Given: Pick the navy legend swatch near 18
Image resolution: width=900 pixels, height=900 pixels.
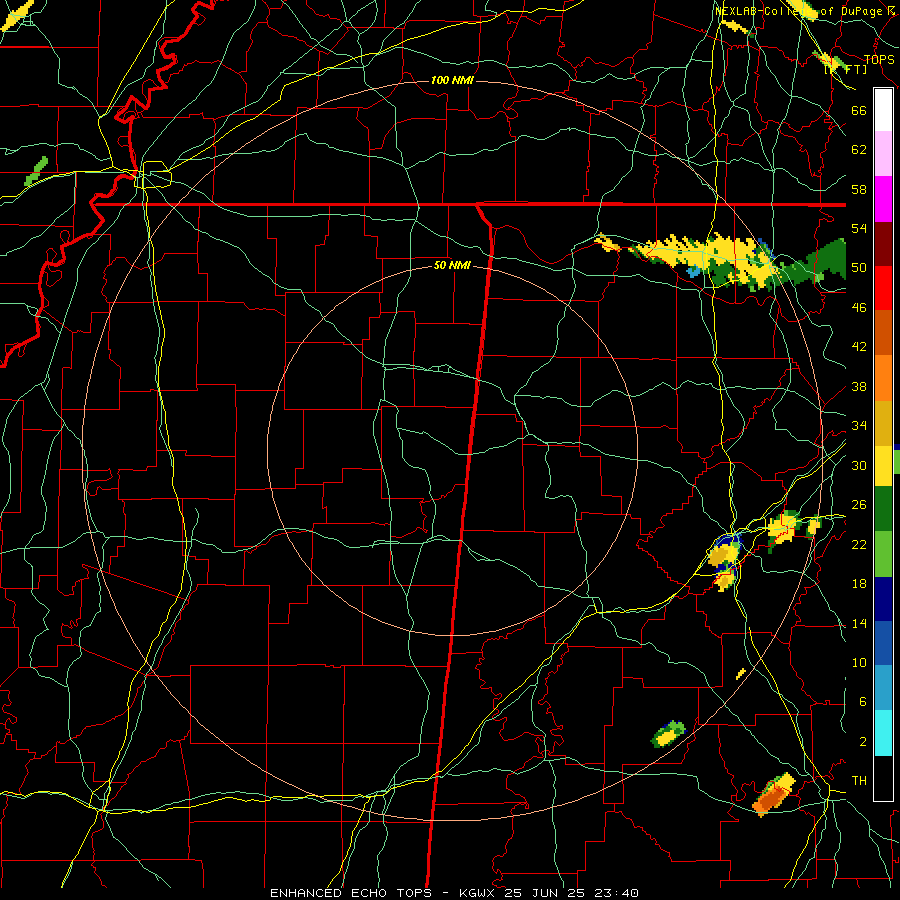Looking at the screenshot, I should [x=883, y=599].
